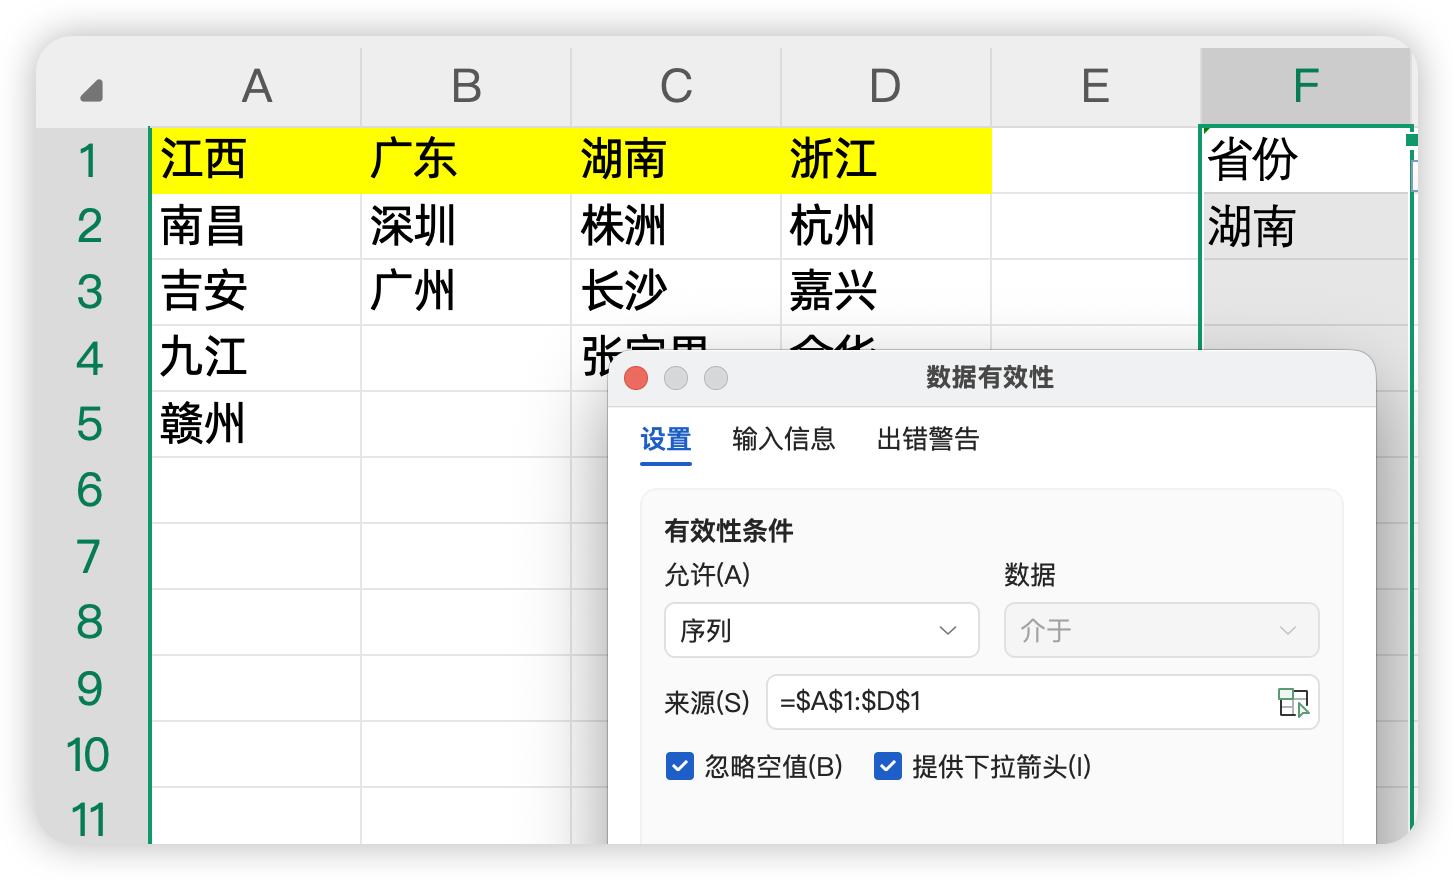Screen dimensions: 1454x880
Task: Select column E header
Action: click(1095, 87)
